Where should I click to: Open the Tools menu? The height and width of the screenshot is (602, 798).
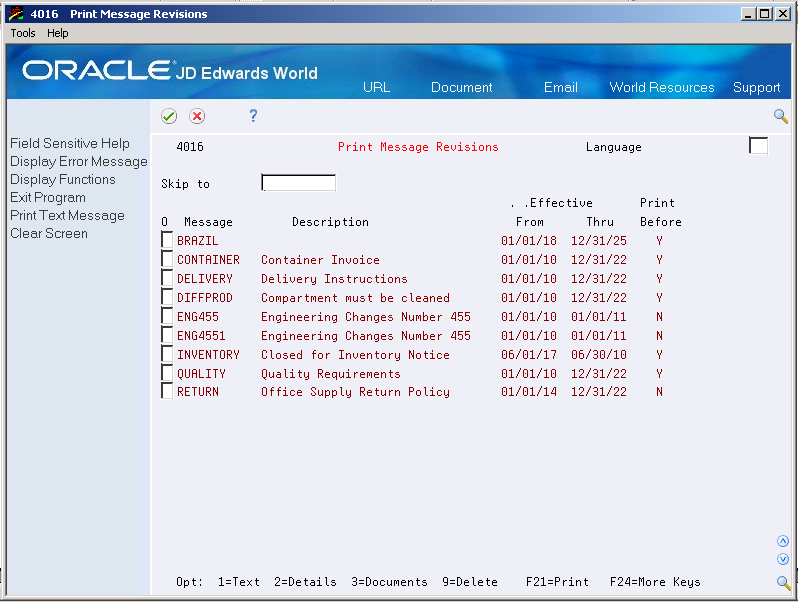point(23,33)
